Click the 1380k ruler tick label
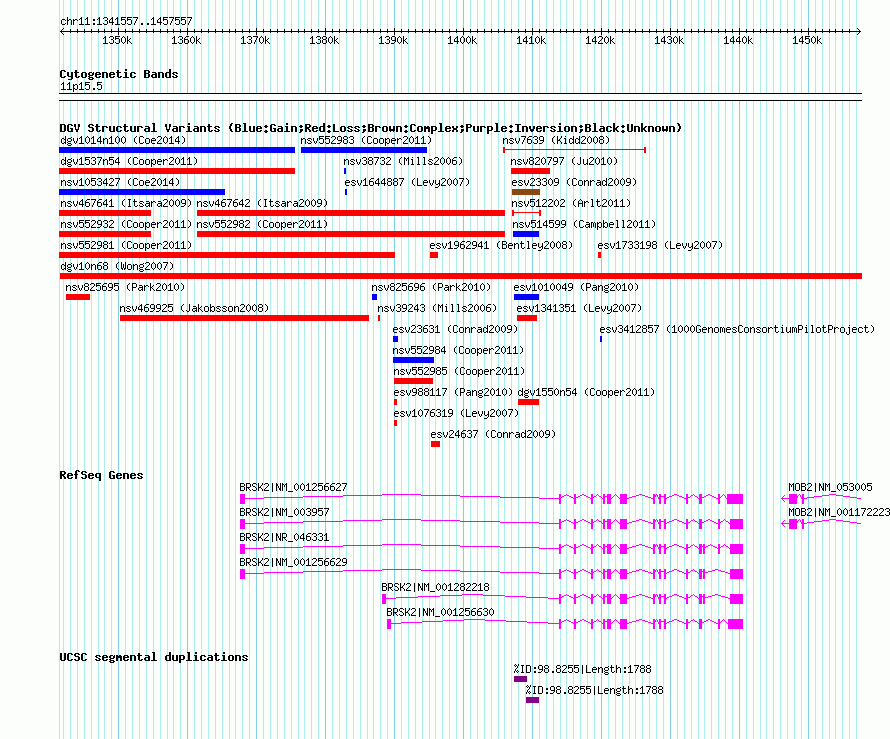Screen dimensions: 890x739 pos(324,40)
